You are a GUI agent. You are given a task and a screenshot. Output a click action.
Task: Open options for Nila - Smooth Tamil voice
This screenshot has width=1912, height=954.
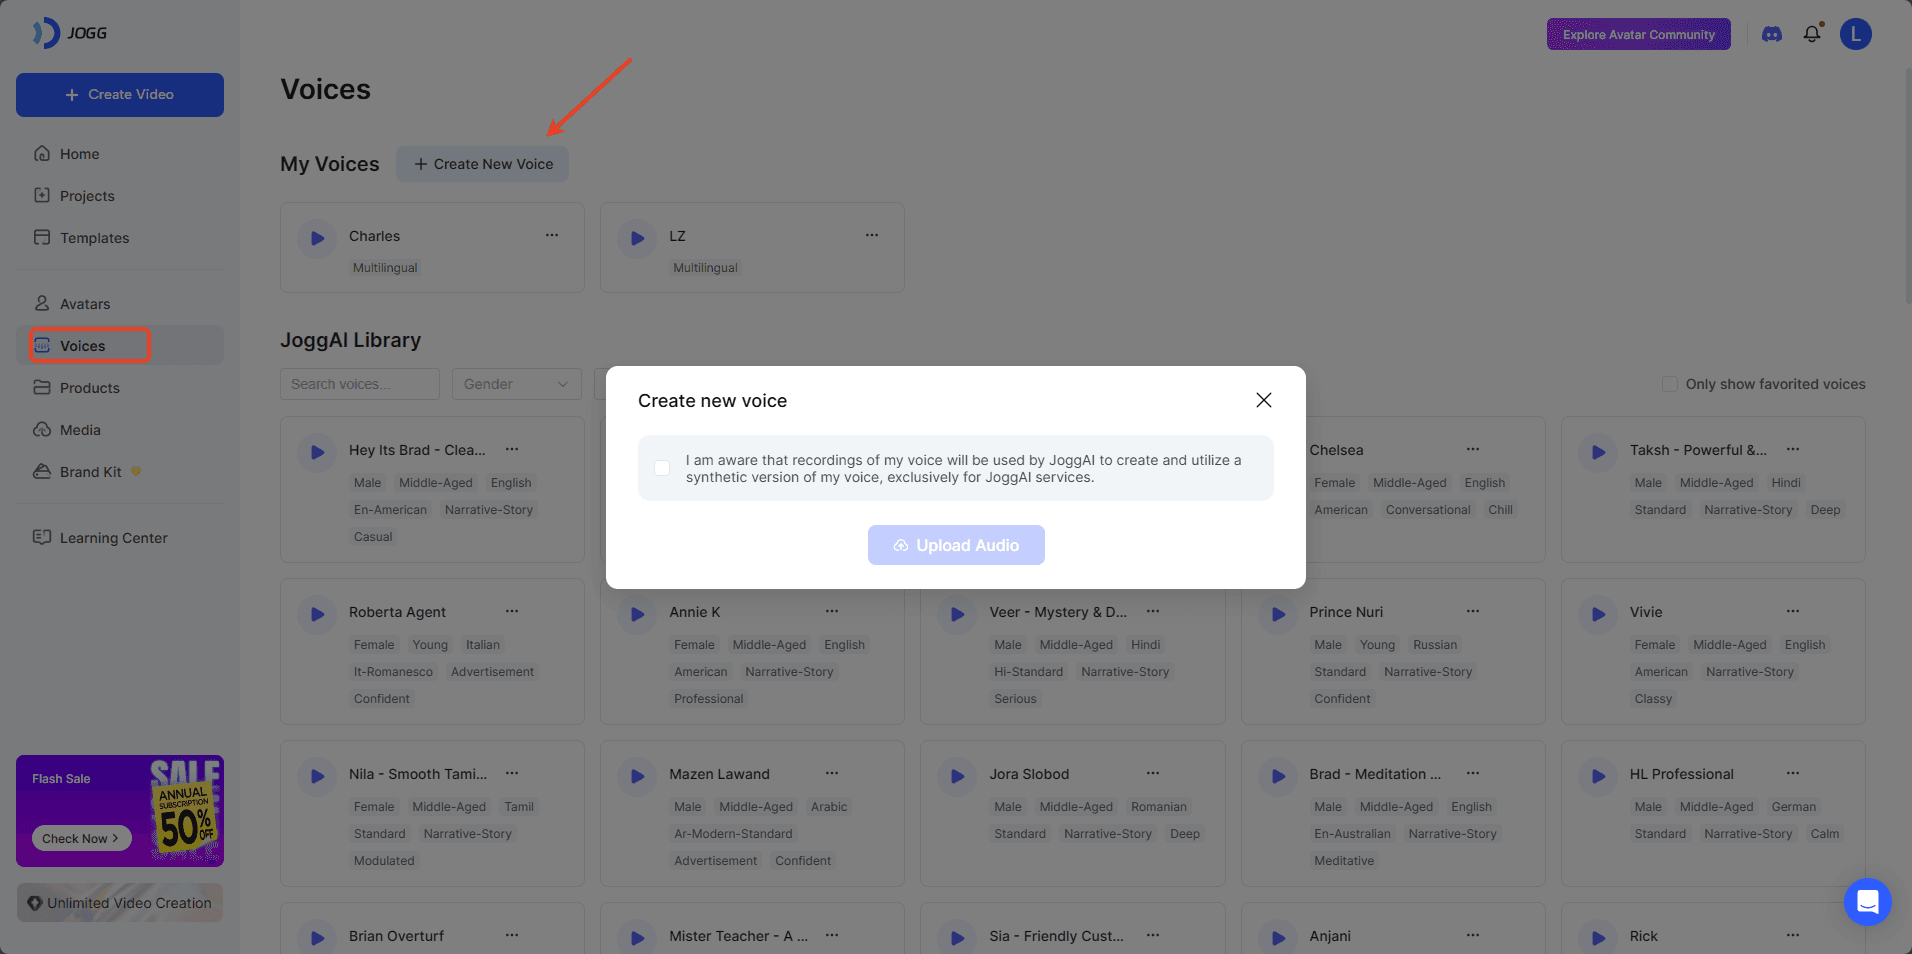pyautogui.click(x=512, y=773)
